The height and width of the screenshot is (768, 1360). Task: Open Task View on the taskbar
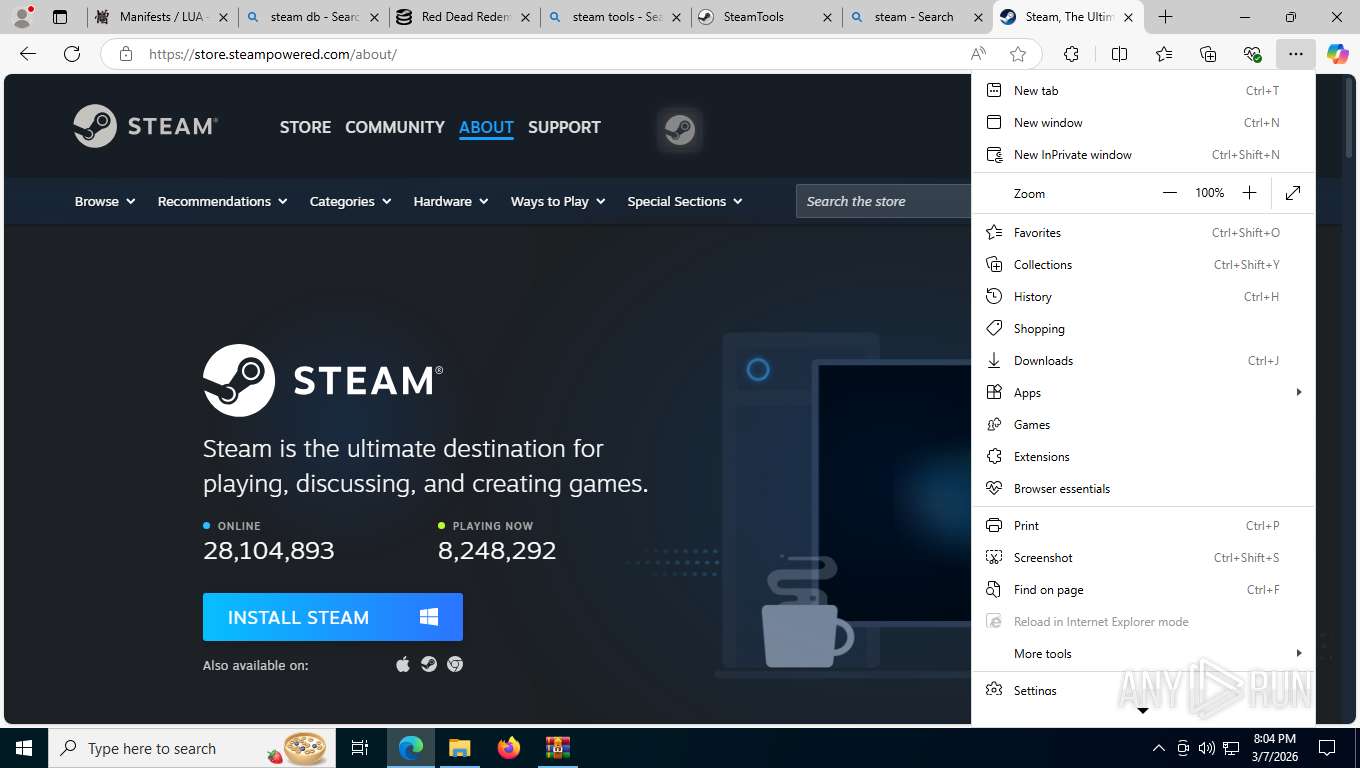[360, 748]
